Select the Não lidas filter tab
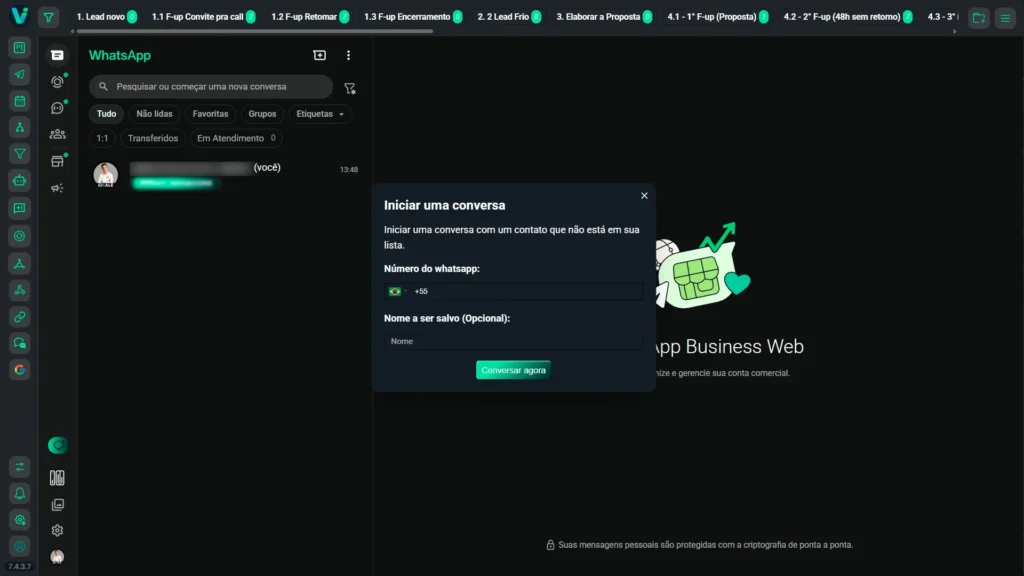This screenshot has width=1024, height=576. tap(154, 114)
